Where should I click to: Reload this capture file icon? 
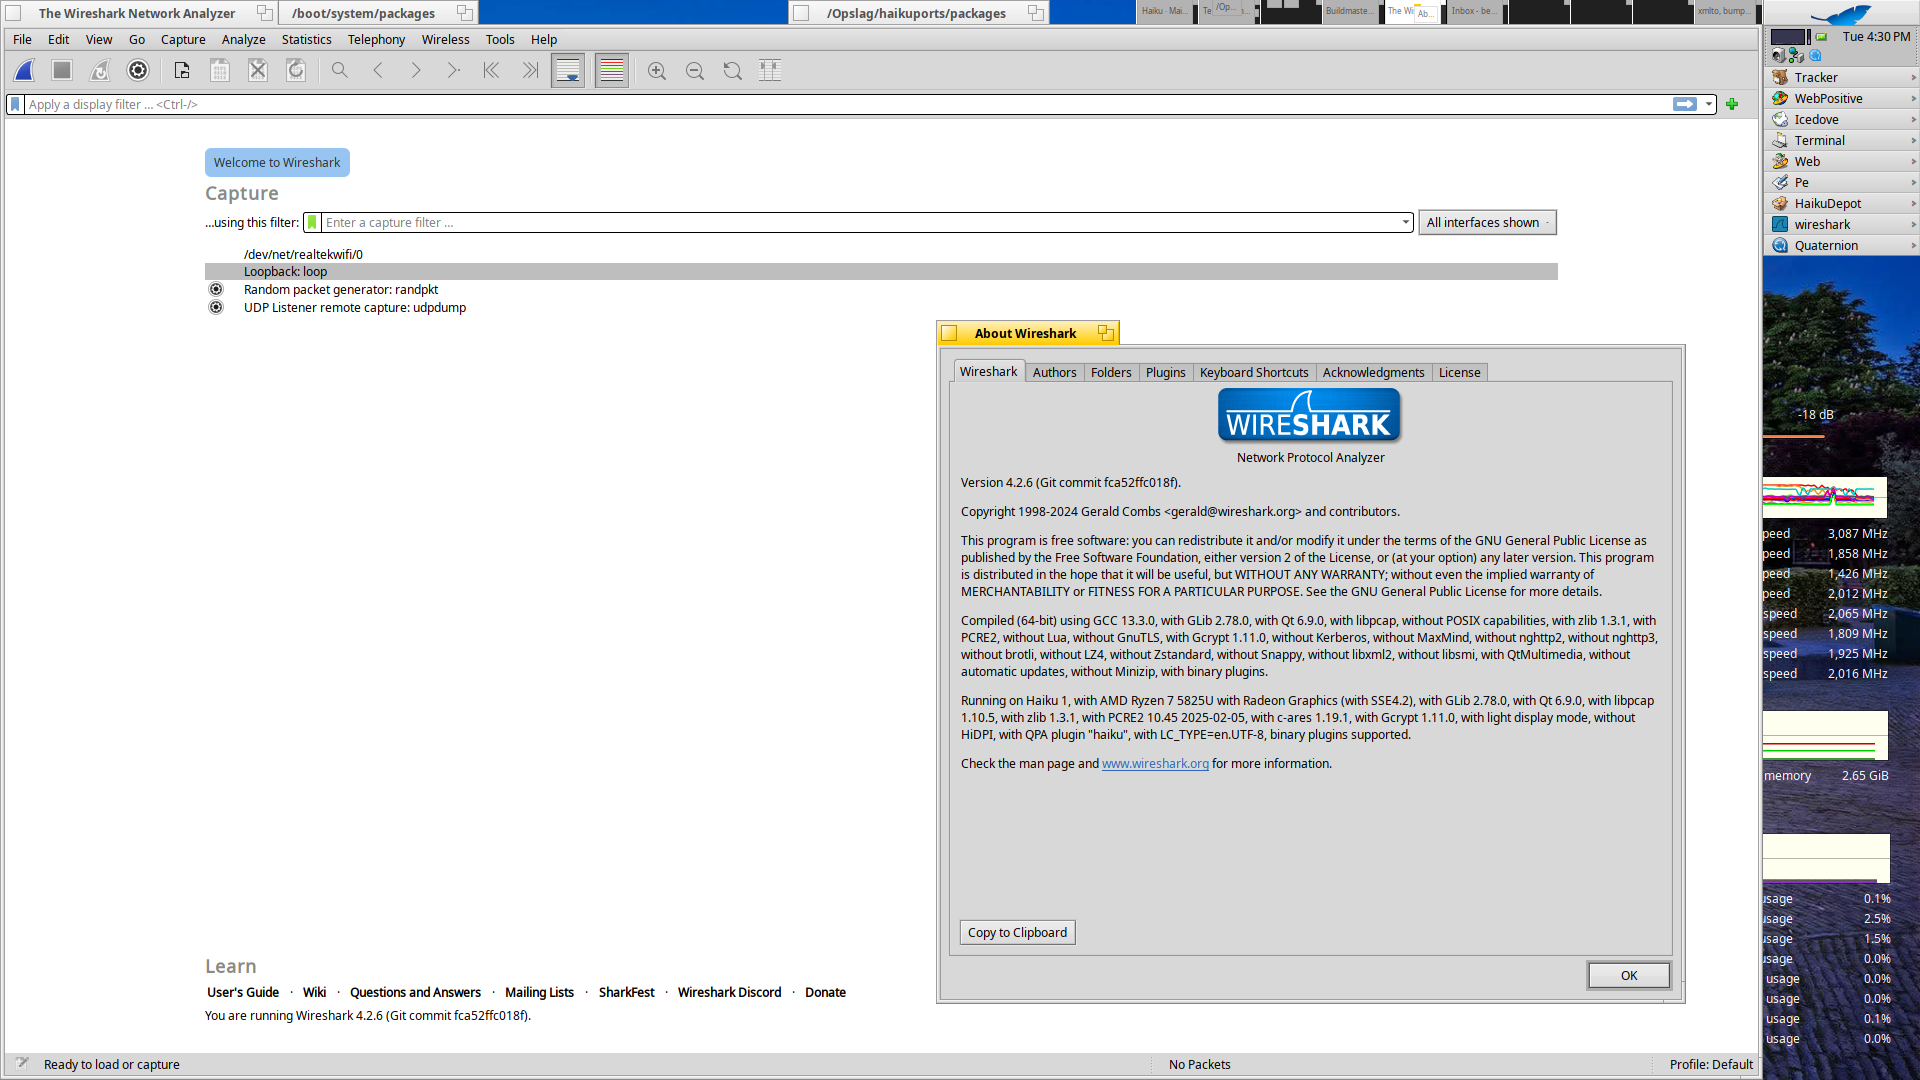tap(296, 71)
